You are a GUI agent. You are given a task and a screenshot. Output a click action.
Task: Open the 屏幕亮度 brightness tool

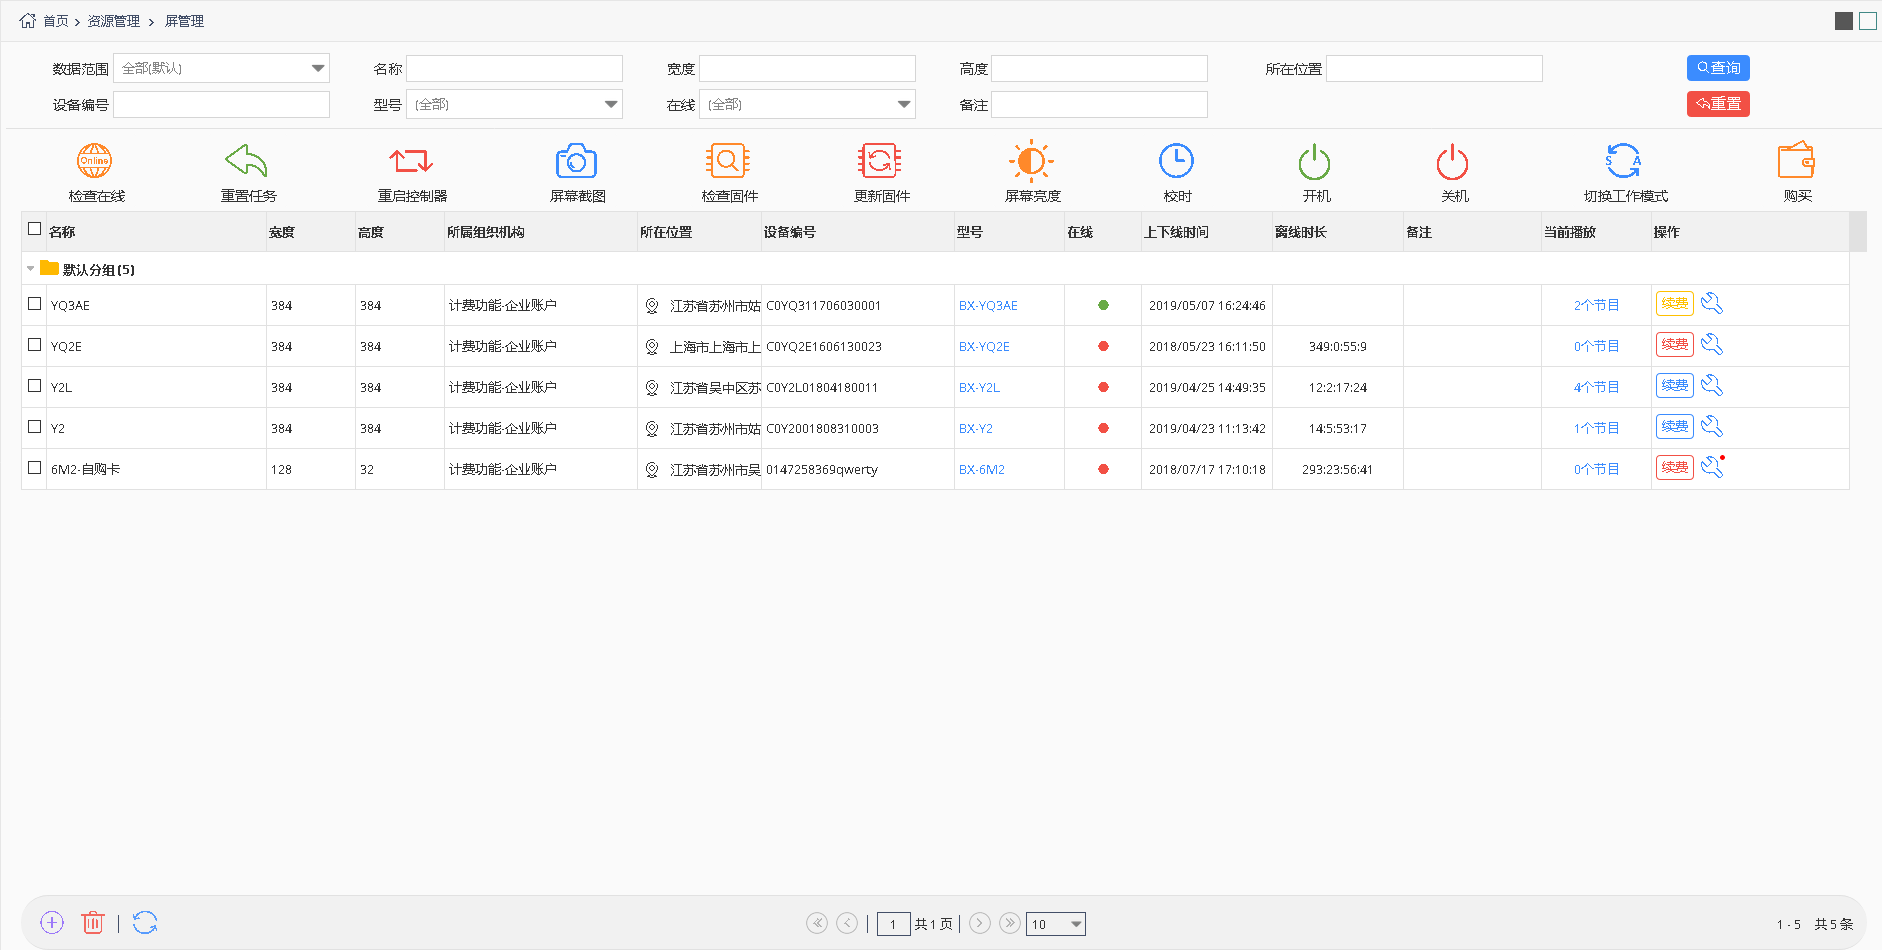pyautogui.click(x=1031, y=161)
